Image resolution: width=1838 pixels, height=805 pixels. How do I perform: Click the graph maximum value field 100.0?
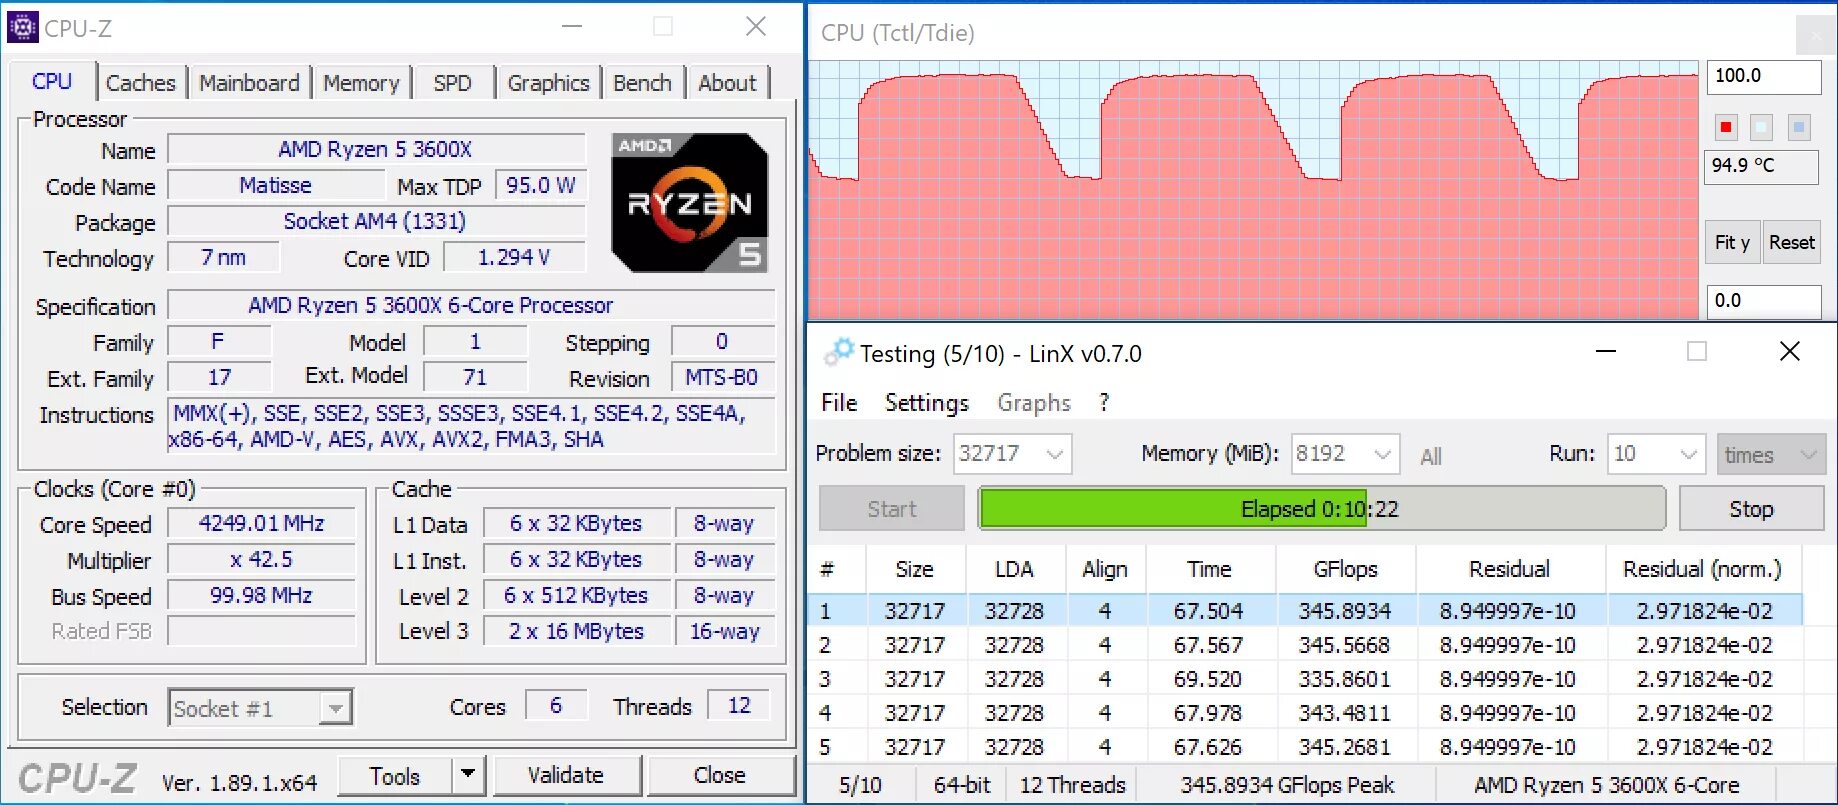click(1764, 76)
